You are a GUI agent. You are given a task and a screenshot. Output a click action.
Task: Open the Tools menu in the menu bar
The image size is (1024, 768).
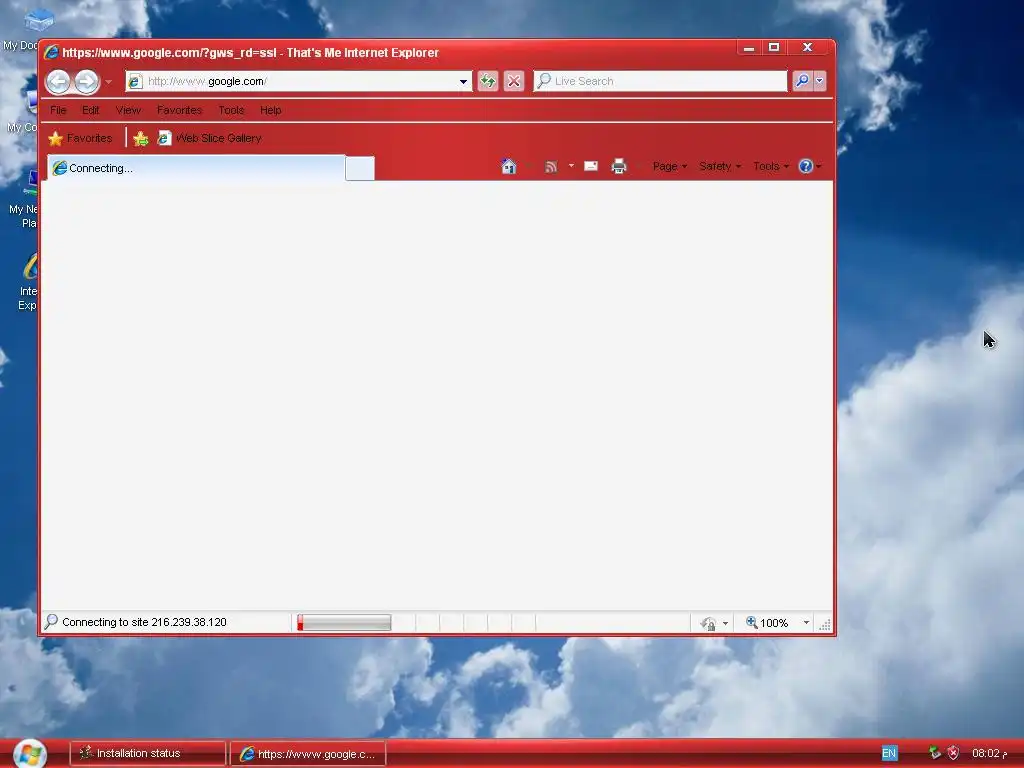(x=231, y=110)
